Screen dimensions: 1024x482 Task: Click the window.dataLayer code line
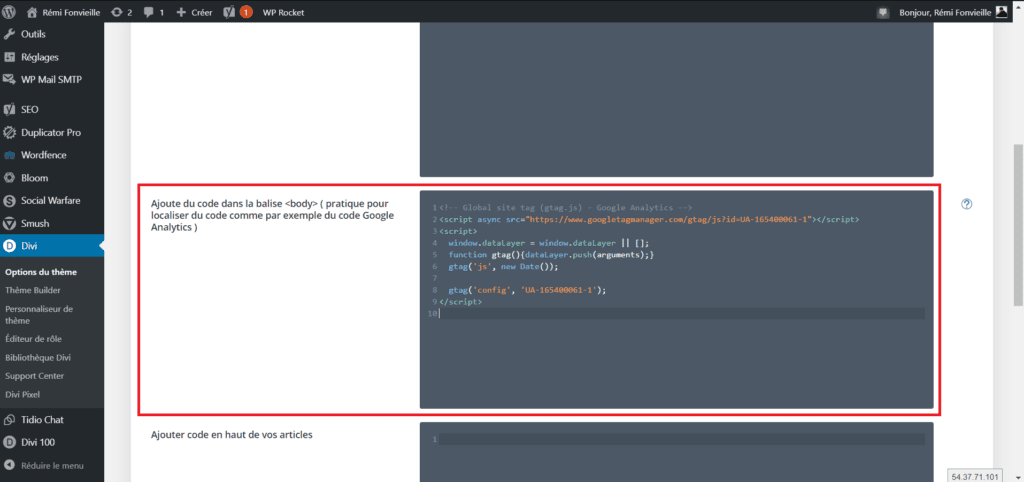point(549,243)
